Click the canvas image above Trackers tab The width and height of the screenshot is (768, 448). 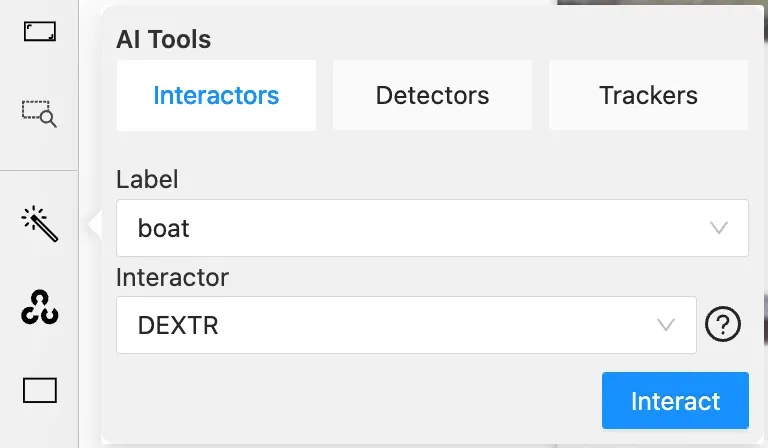tap(660, 4)
